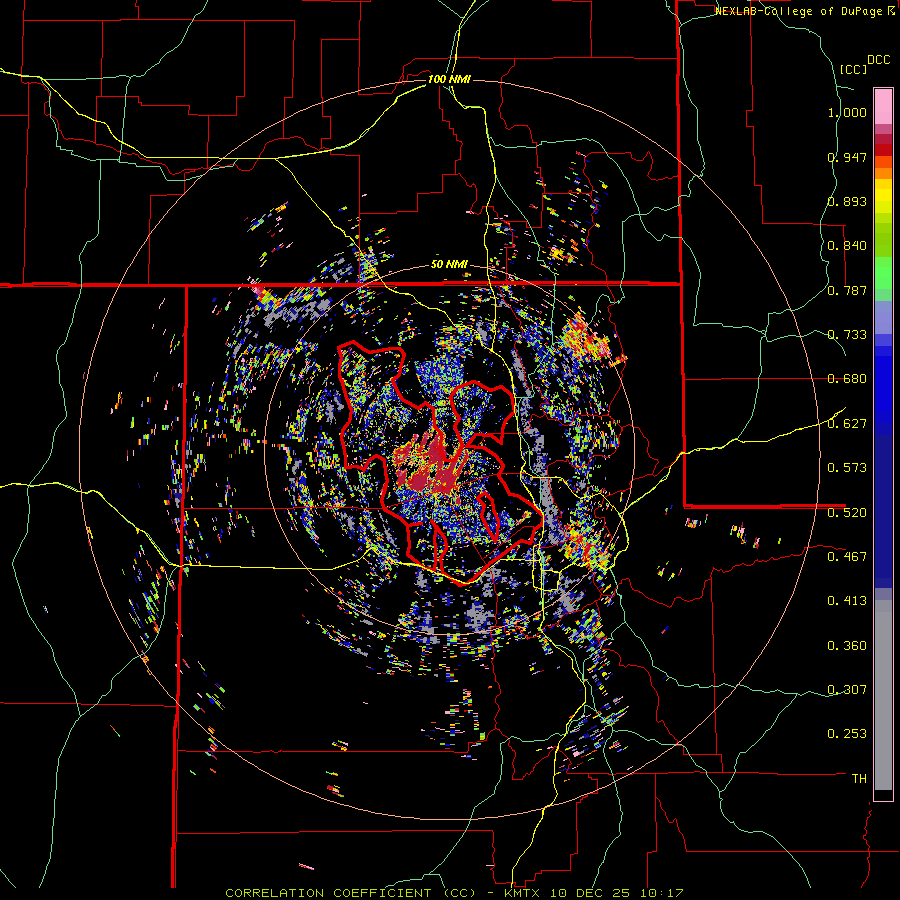This screenshot has height=900, width=900.
Task: Click the Correlation Coefficient KMTX caption
Action: [454, 893]
